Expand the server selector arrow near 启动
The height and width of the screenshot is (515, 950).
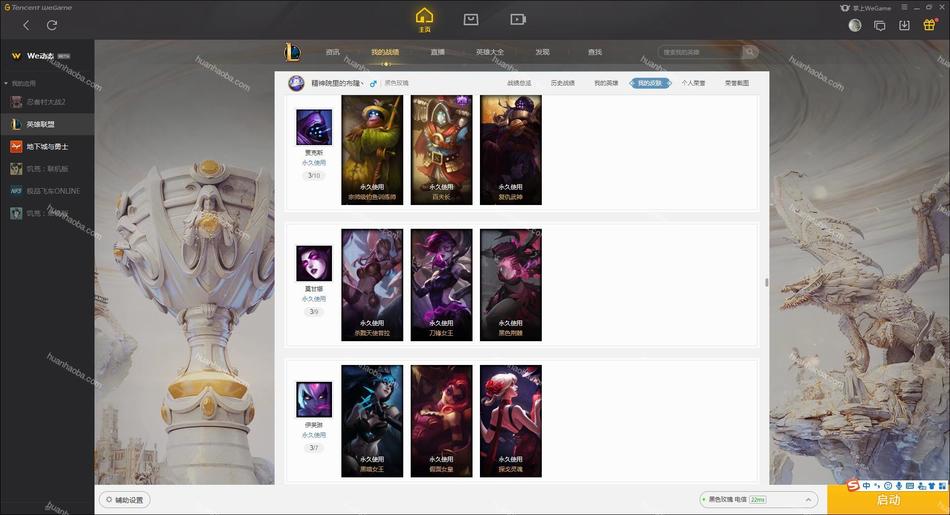point(808,500)
